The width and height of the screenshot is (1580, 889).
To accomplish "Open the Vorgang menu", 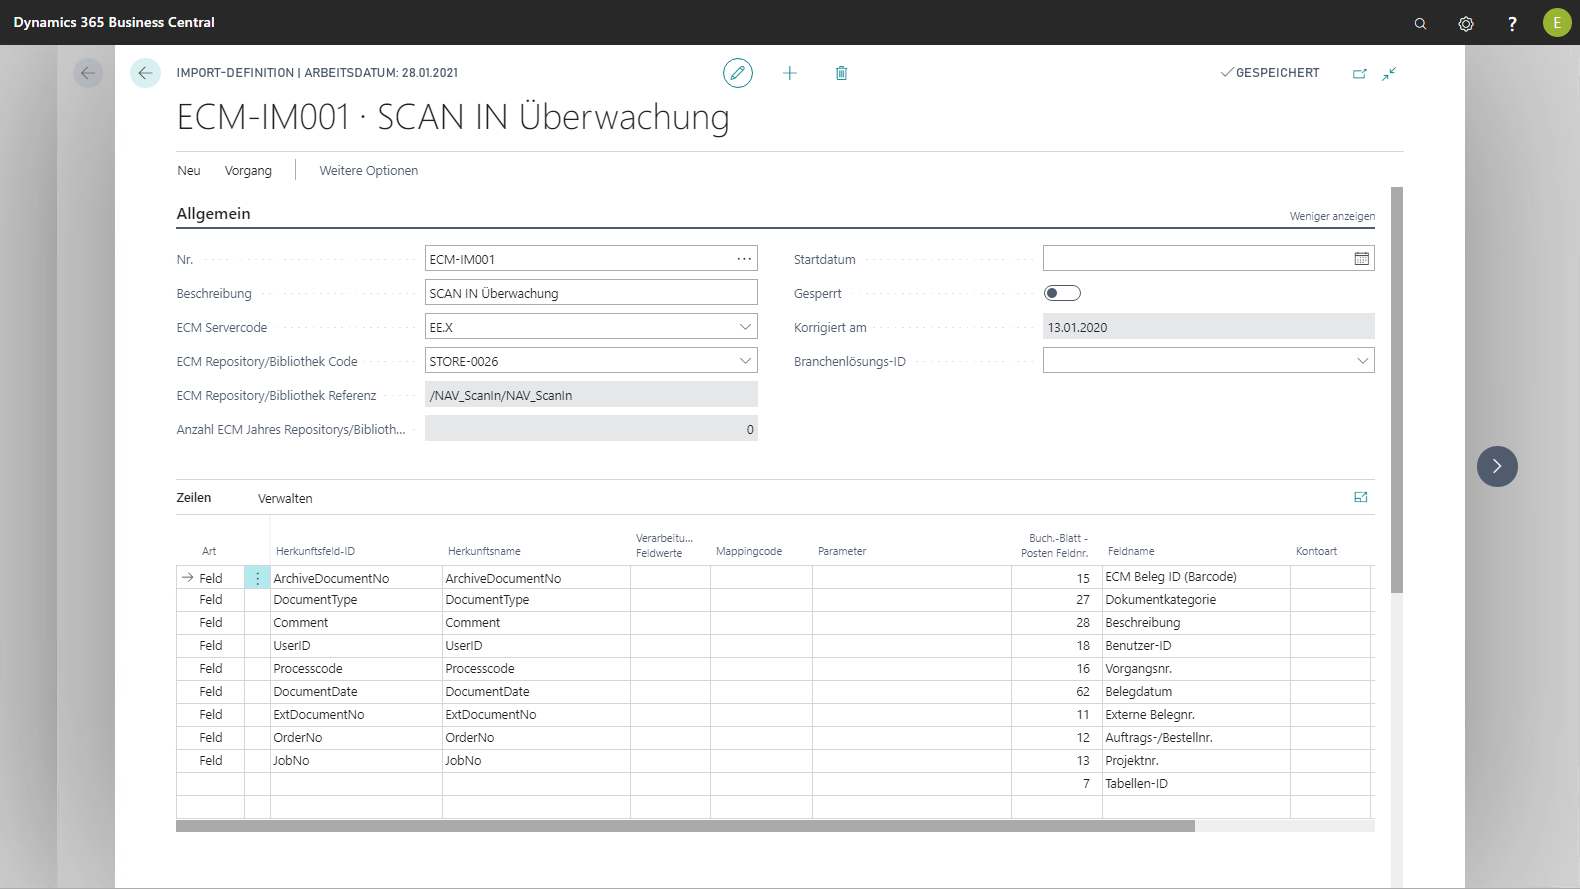I will [248, 171].
